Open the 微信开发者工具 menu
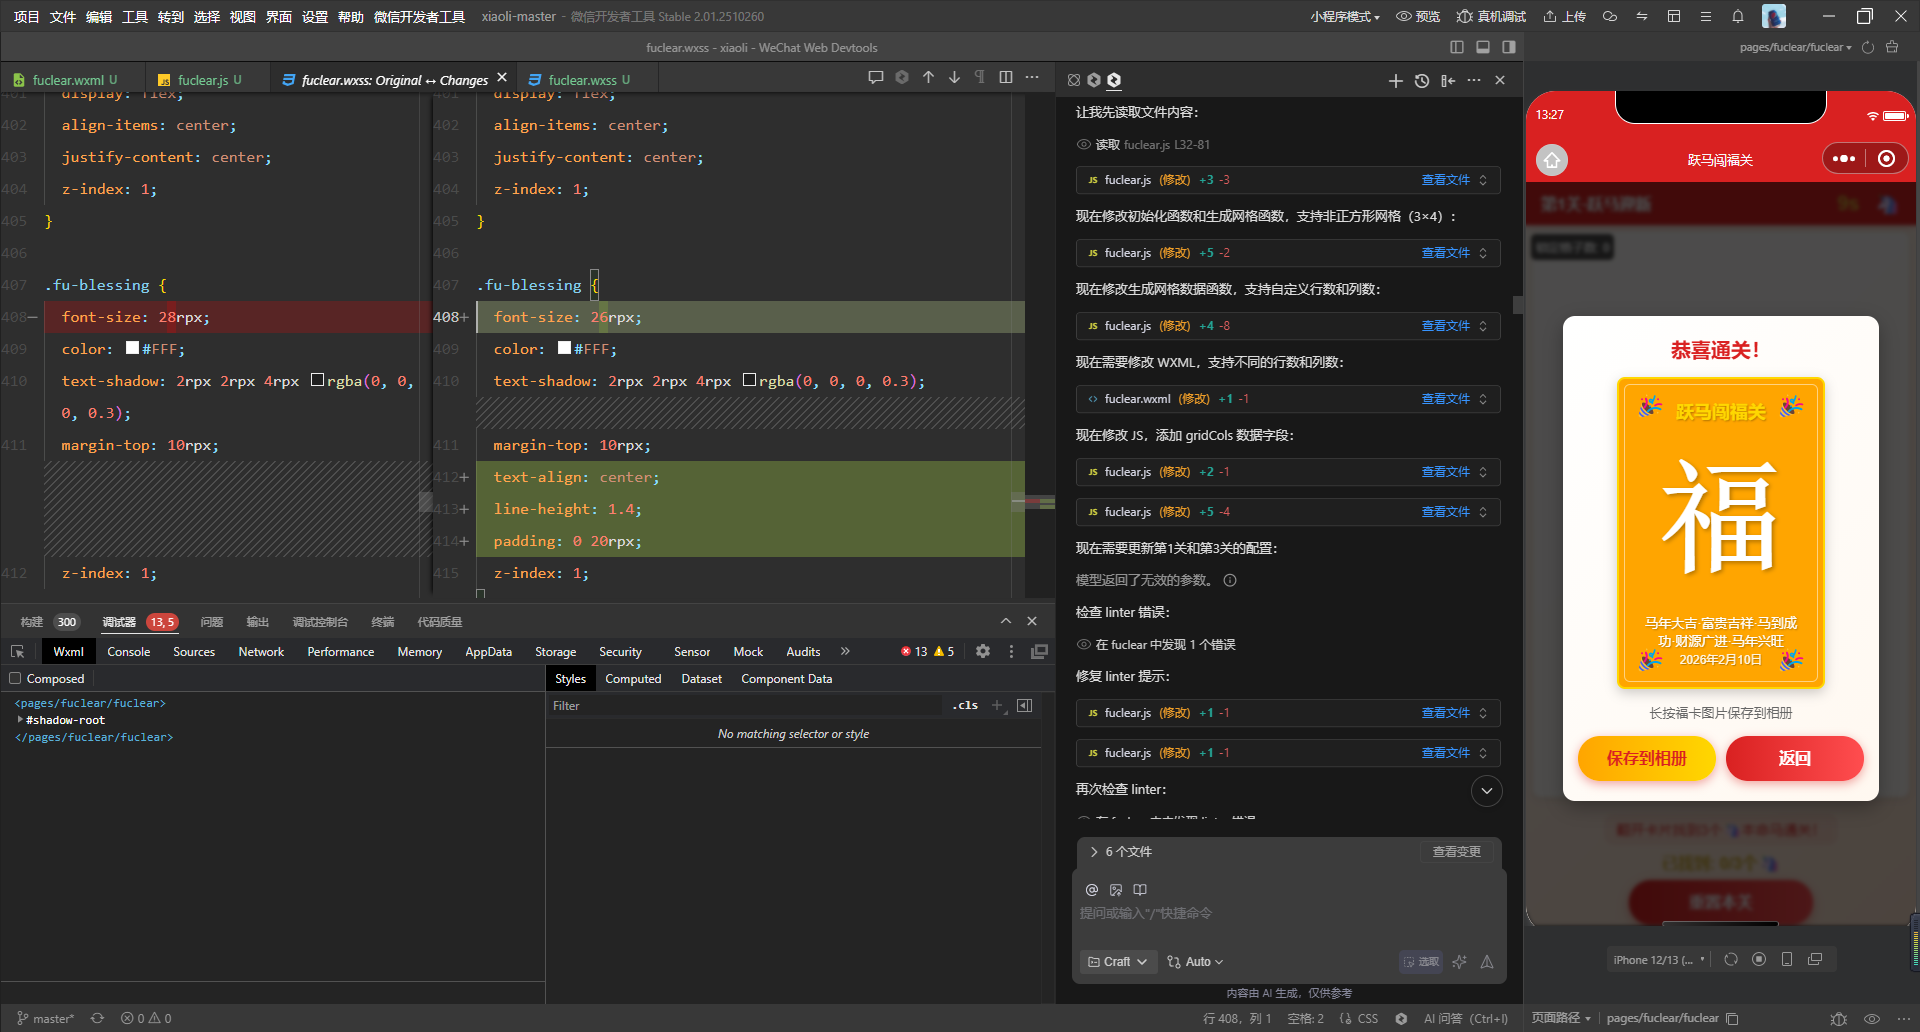This screenshot has height=1032, width=1920. pos(419,17)
